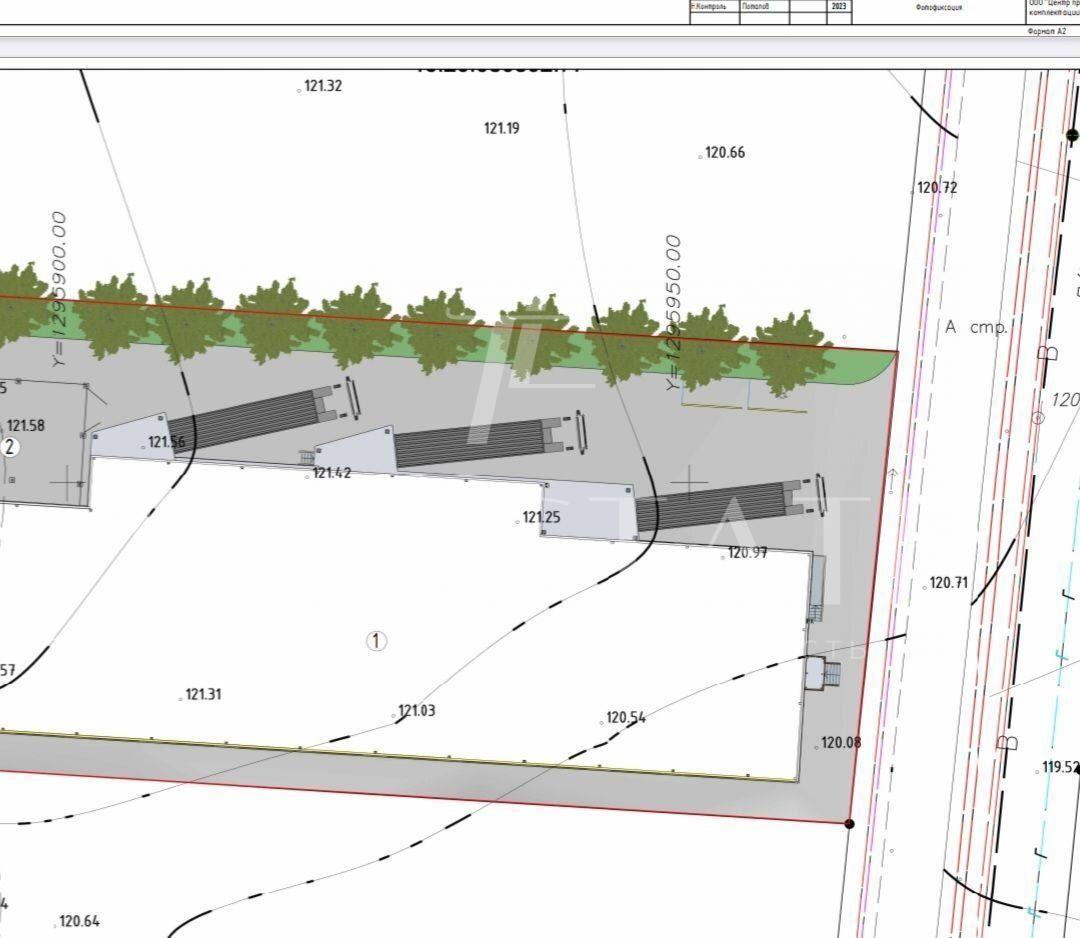Select the Y=1295900.00 grid coordinate label
Screen dimensions: 1080x938
(59, 288)
